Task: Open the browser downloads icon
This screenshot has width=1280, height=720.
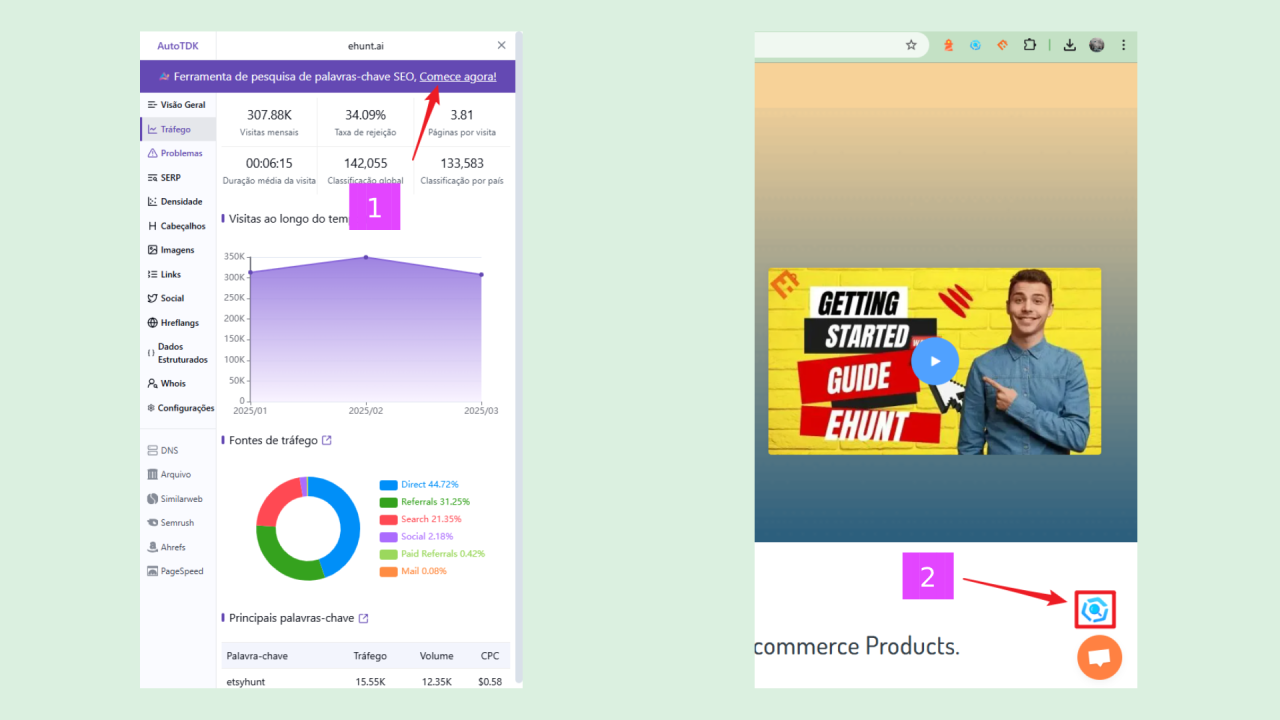Action: pyautogui.click(x=1069, y=45)
